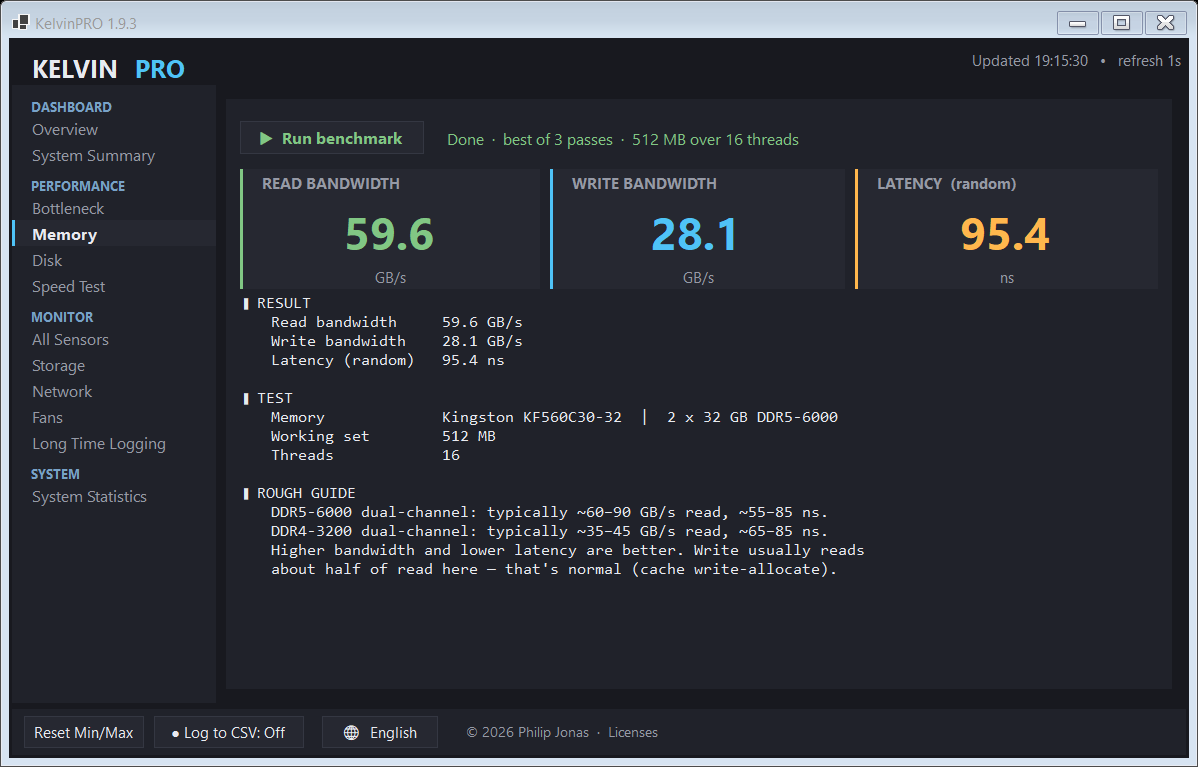This screenshot has width=1198, height=767.
Task: Click the 'DDR5-6000 dual-channel' guide line
Action: tap(549, 512)
